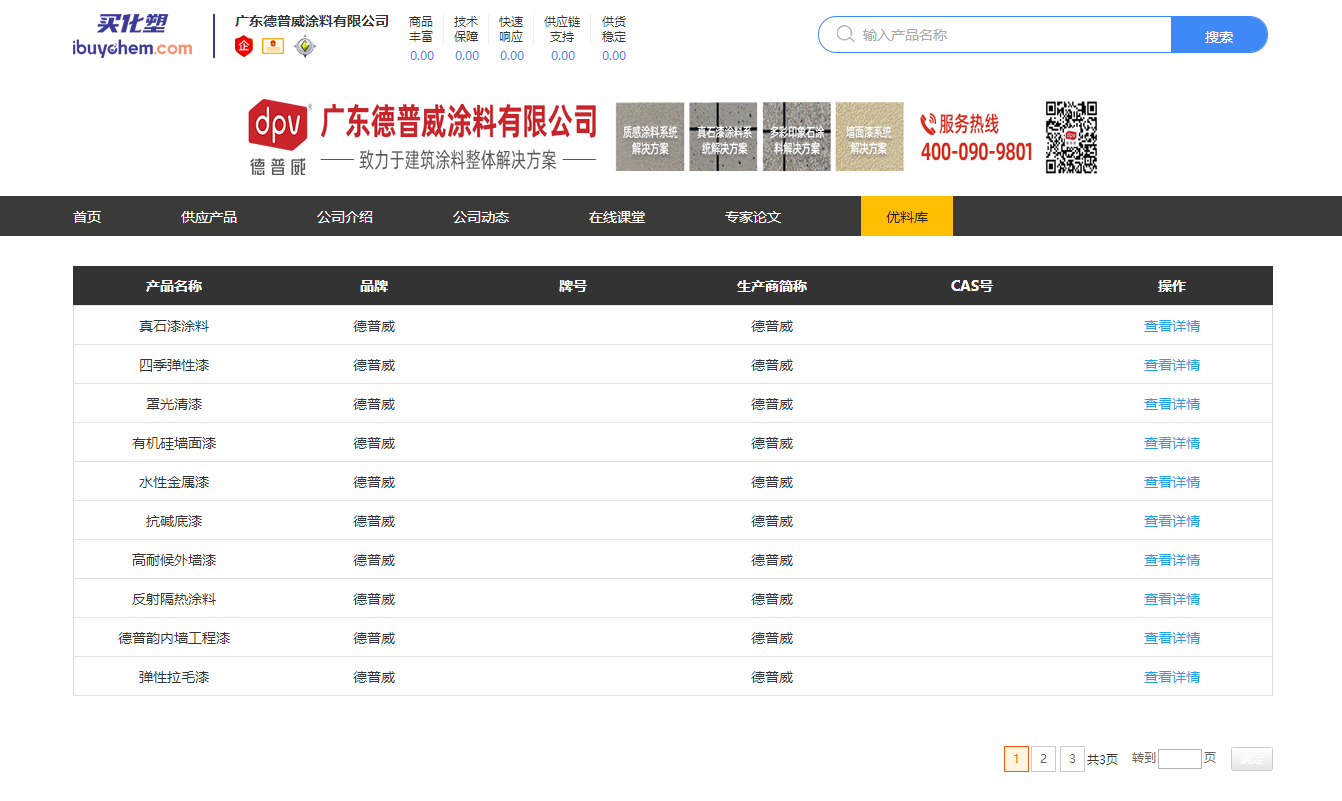Screen dimensions: 1342x801
Task: Open 供应产品 nav tab
Action: (x=209, y=217)
